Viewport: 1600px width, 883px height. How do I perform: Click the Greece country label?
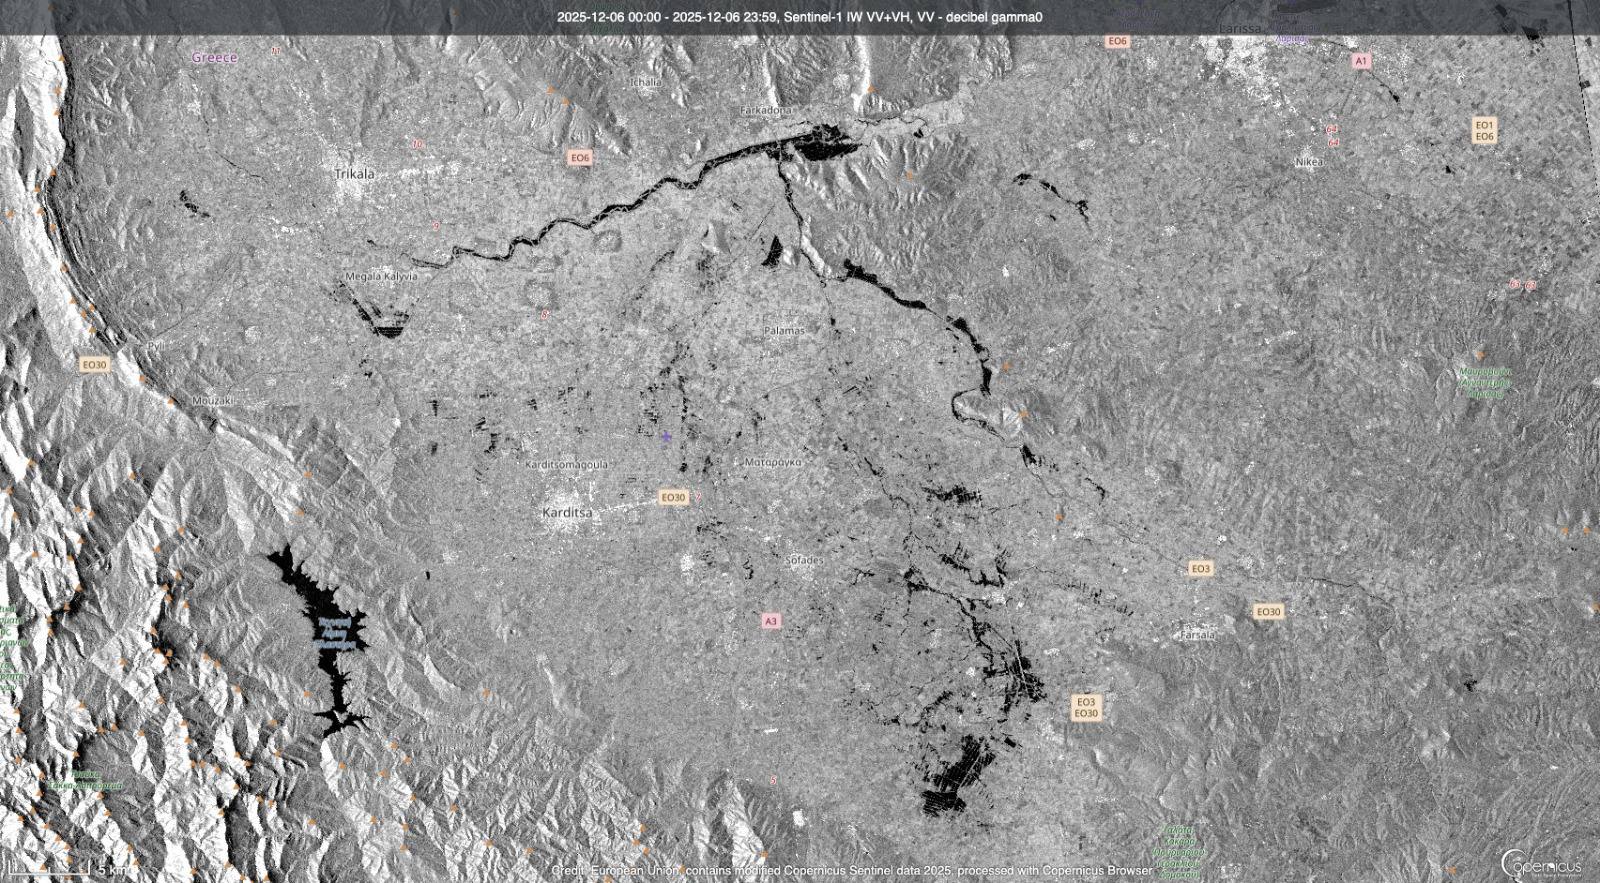[214, 58]
